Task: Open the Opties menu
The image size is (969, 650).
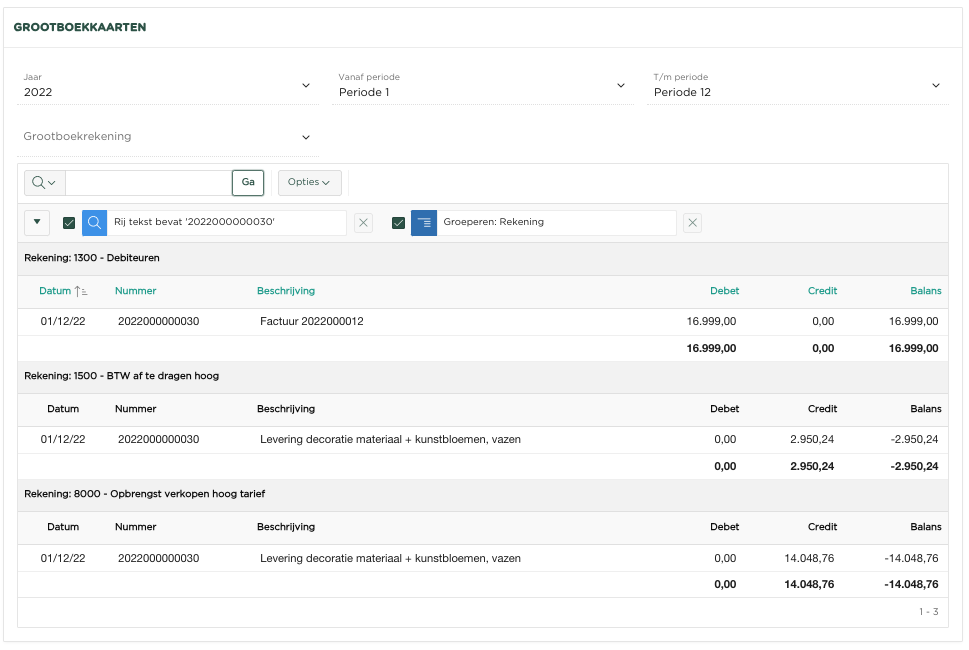Action: click(309, 183)
